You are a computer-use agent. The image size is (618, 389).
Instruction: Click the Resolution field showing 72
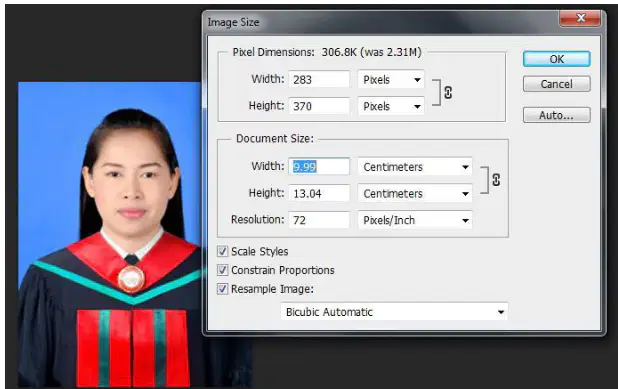pos(319,220)
